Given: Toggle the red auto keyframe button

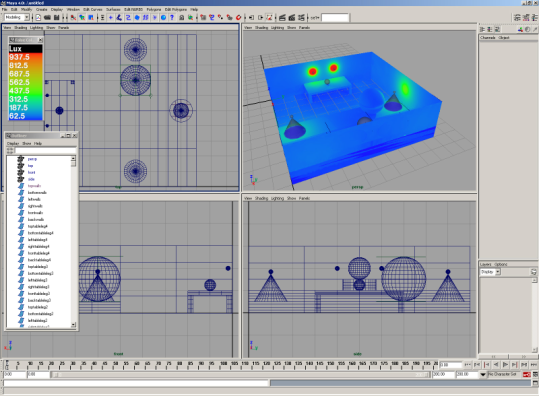Looking at the screenshot, I should pos(527,374).
